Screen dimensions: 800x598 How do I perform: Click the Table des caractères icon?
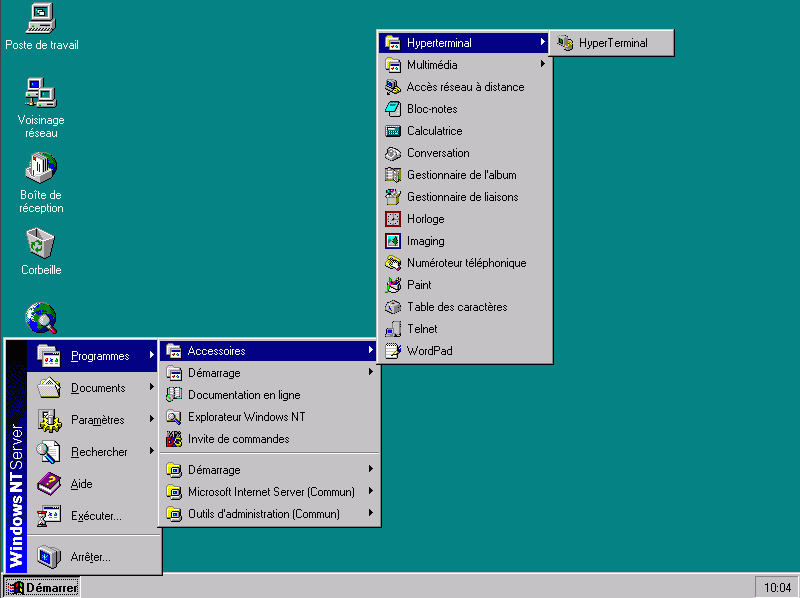click(x=393, y=307)
